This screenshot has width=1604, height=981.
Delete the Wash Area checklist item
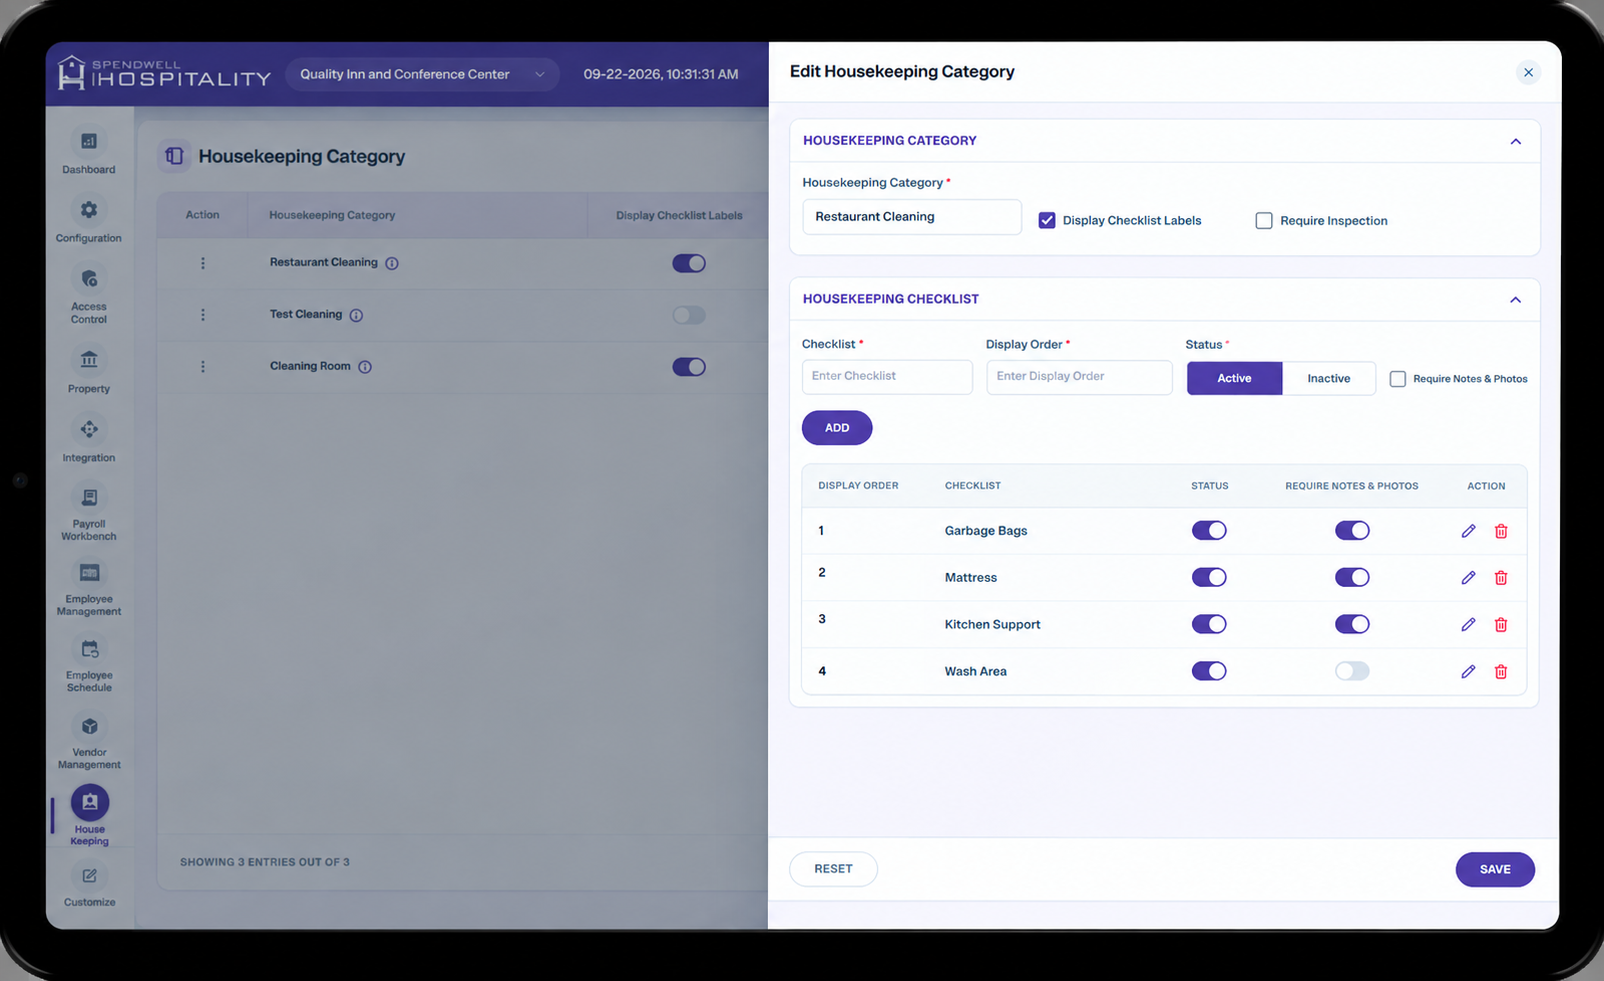[x=1501, y=672]
